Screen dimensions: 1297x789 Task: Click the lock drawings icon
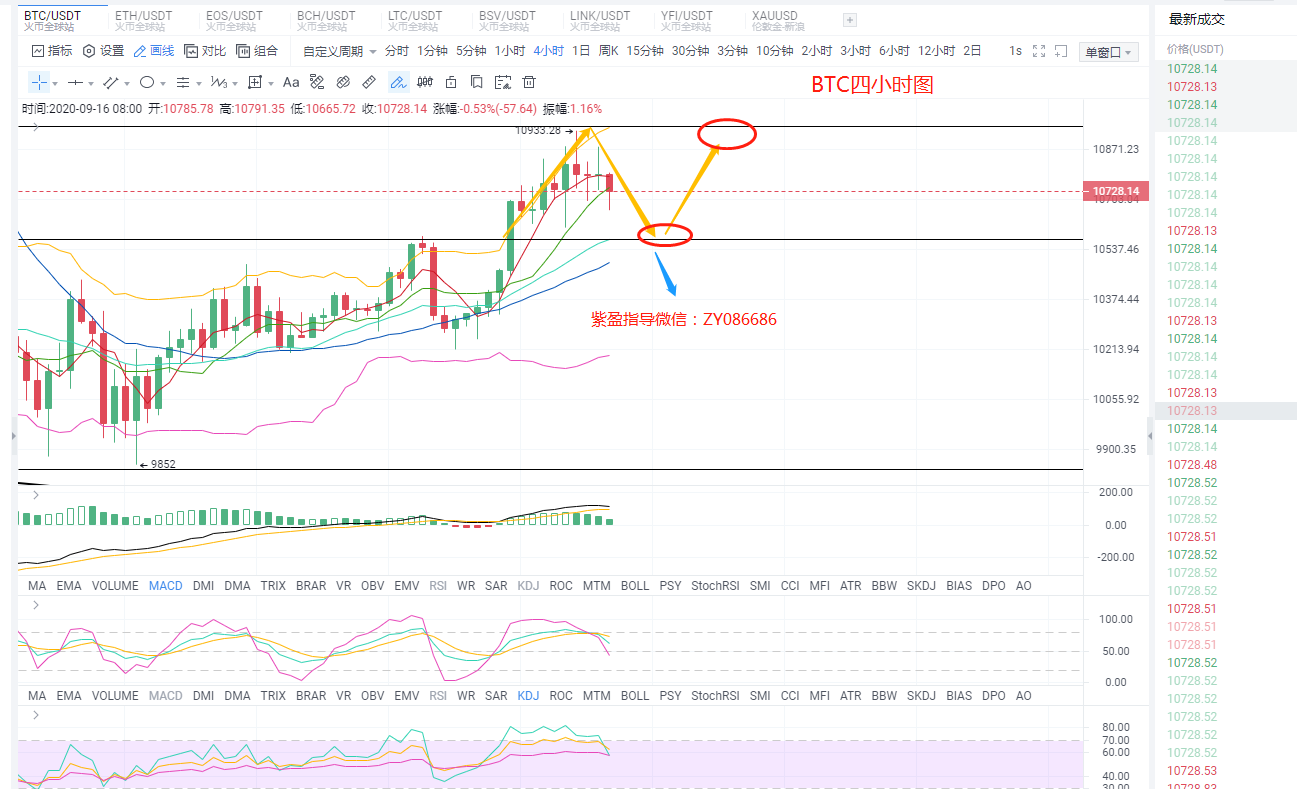pos(451,82)
